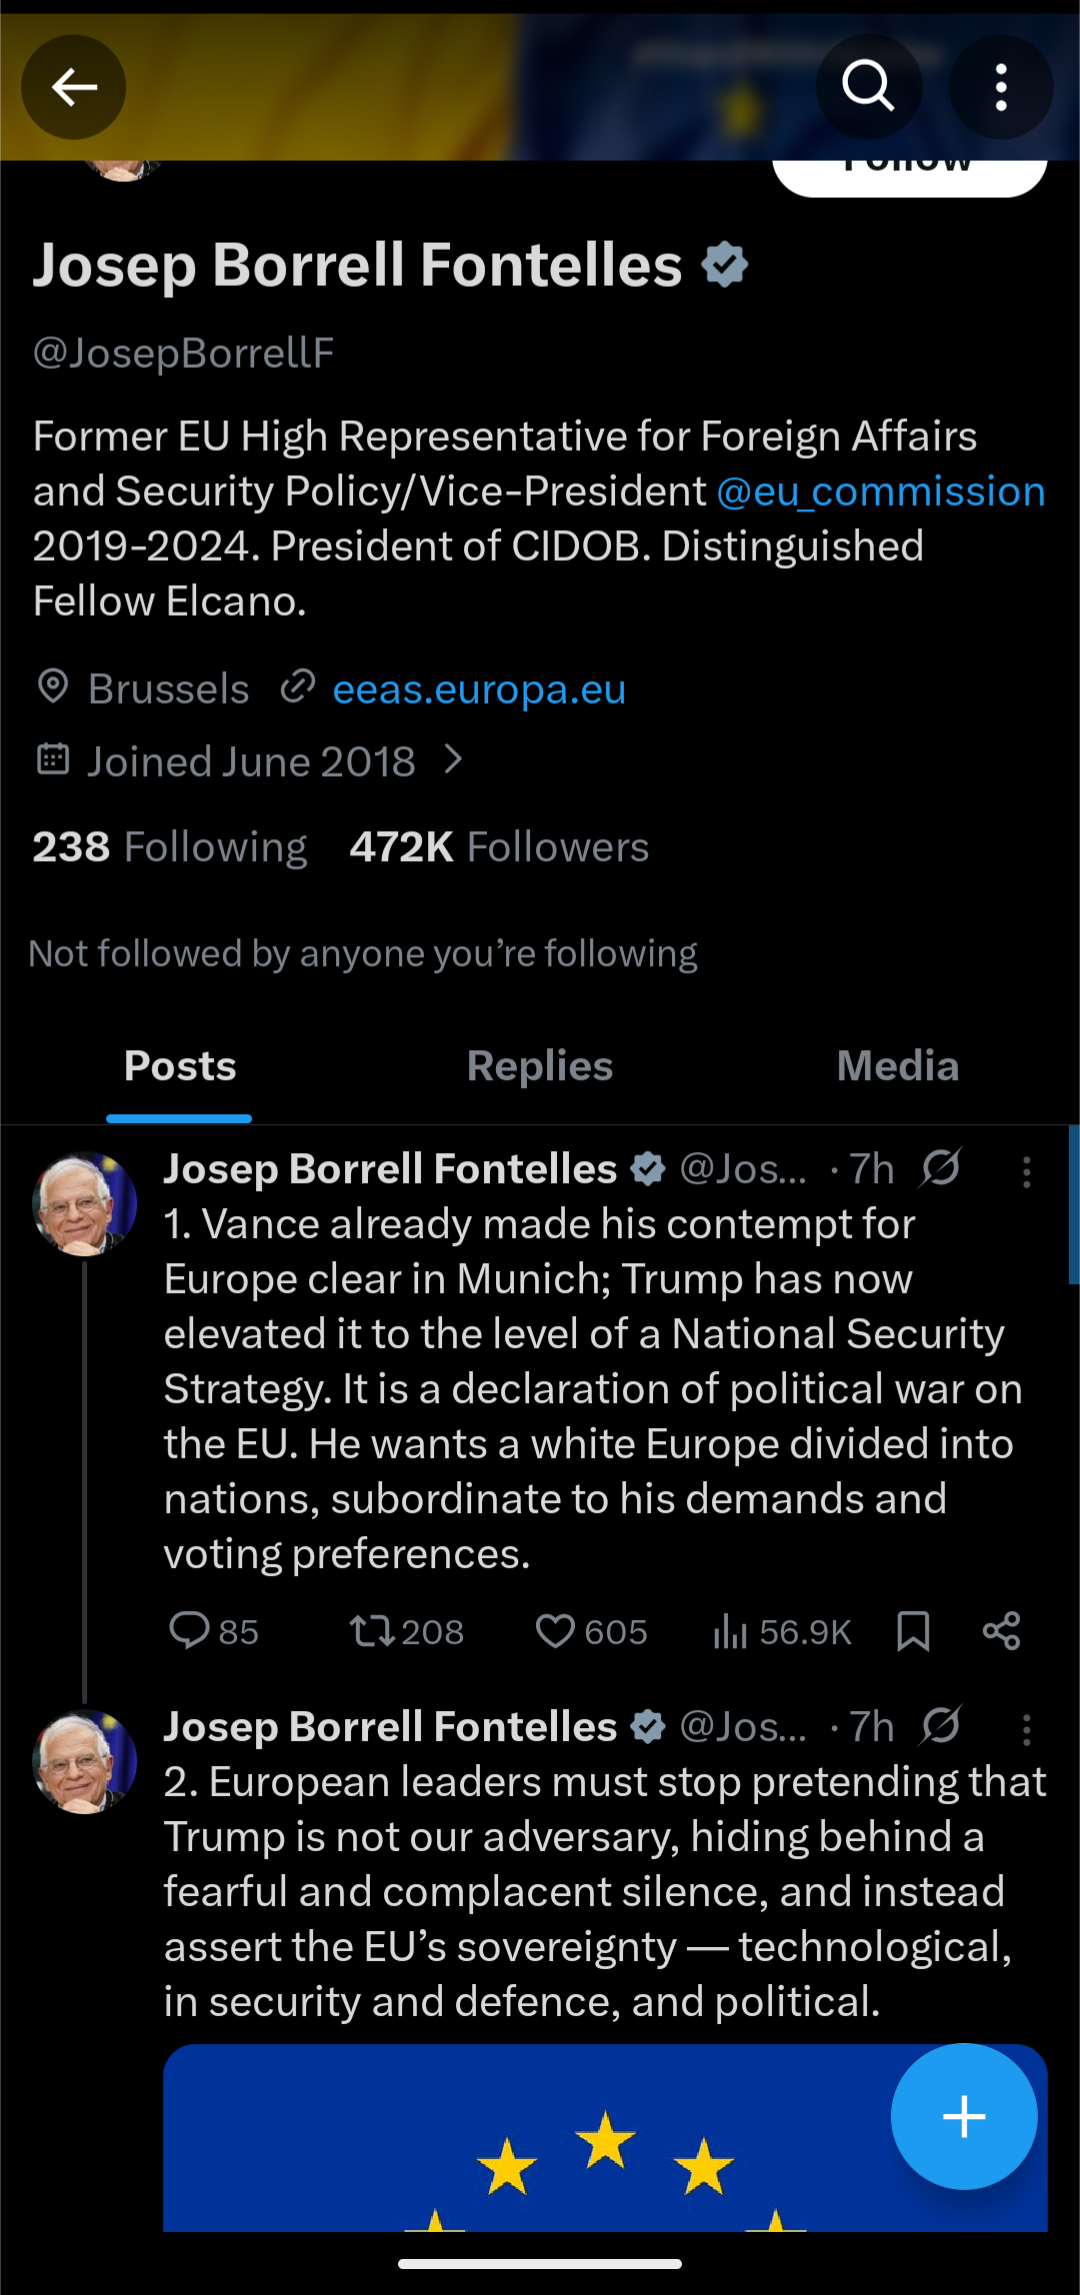Viewport: 1080px width, 2295px height.
Task: Bookmark the first post
Action: (913, 1631)
